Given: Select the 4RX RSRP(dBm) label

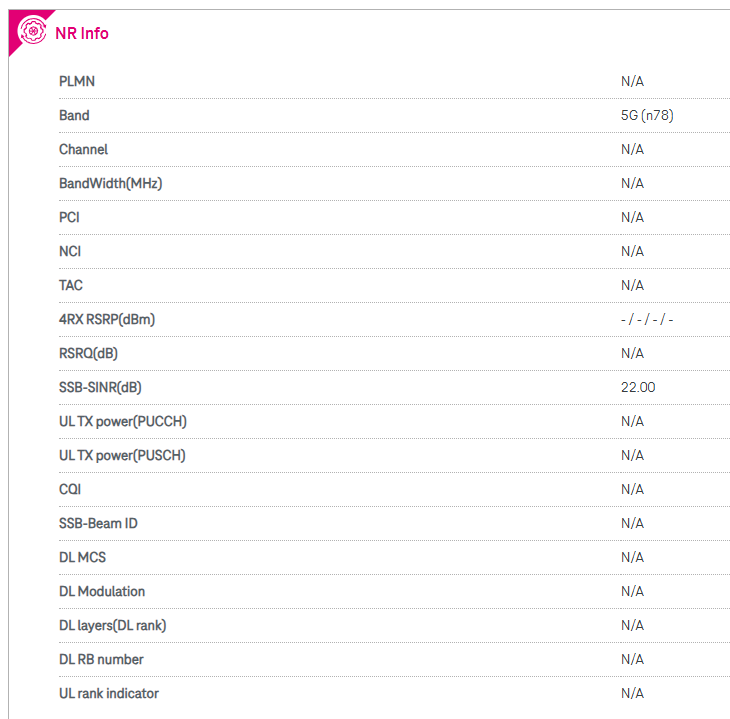Looking at the screenshot, I should click(x=107, y=319).
